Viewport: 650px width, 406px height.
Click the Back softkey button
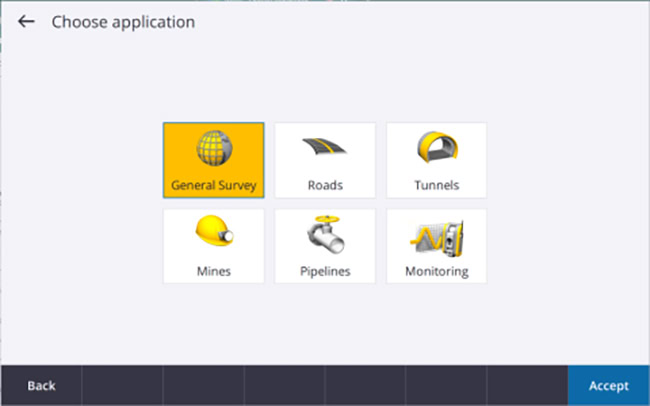41,386
